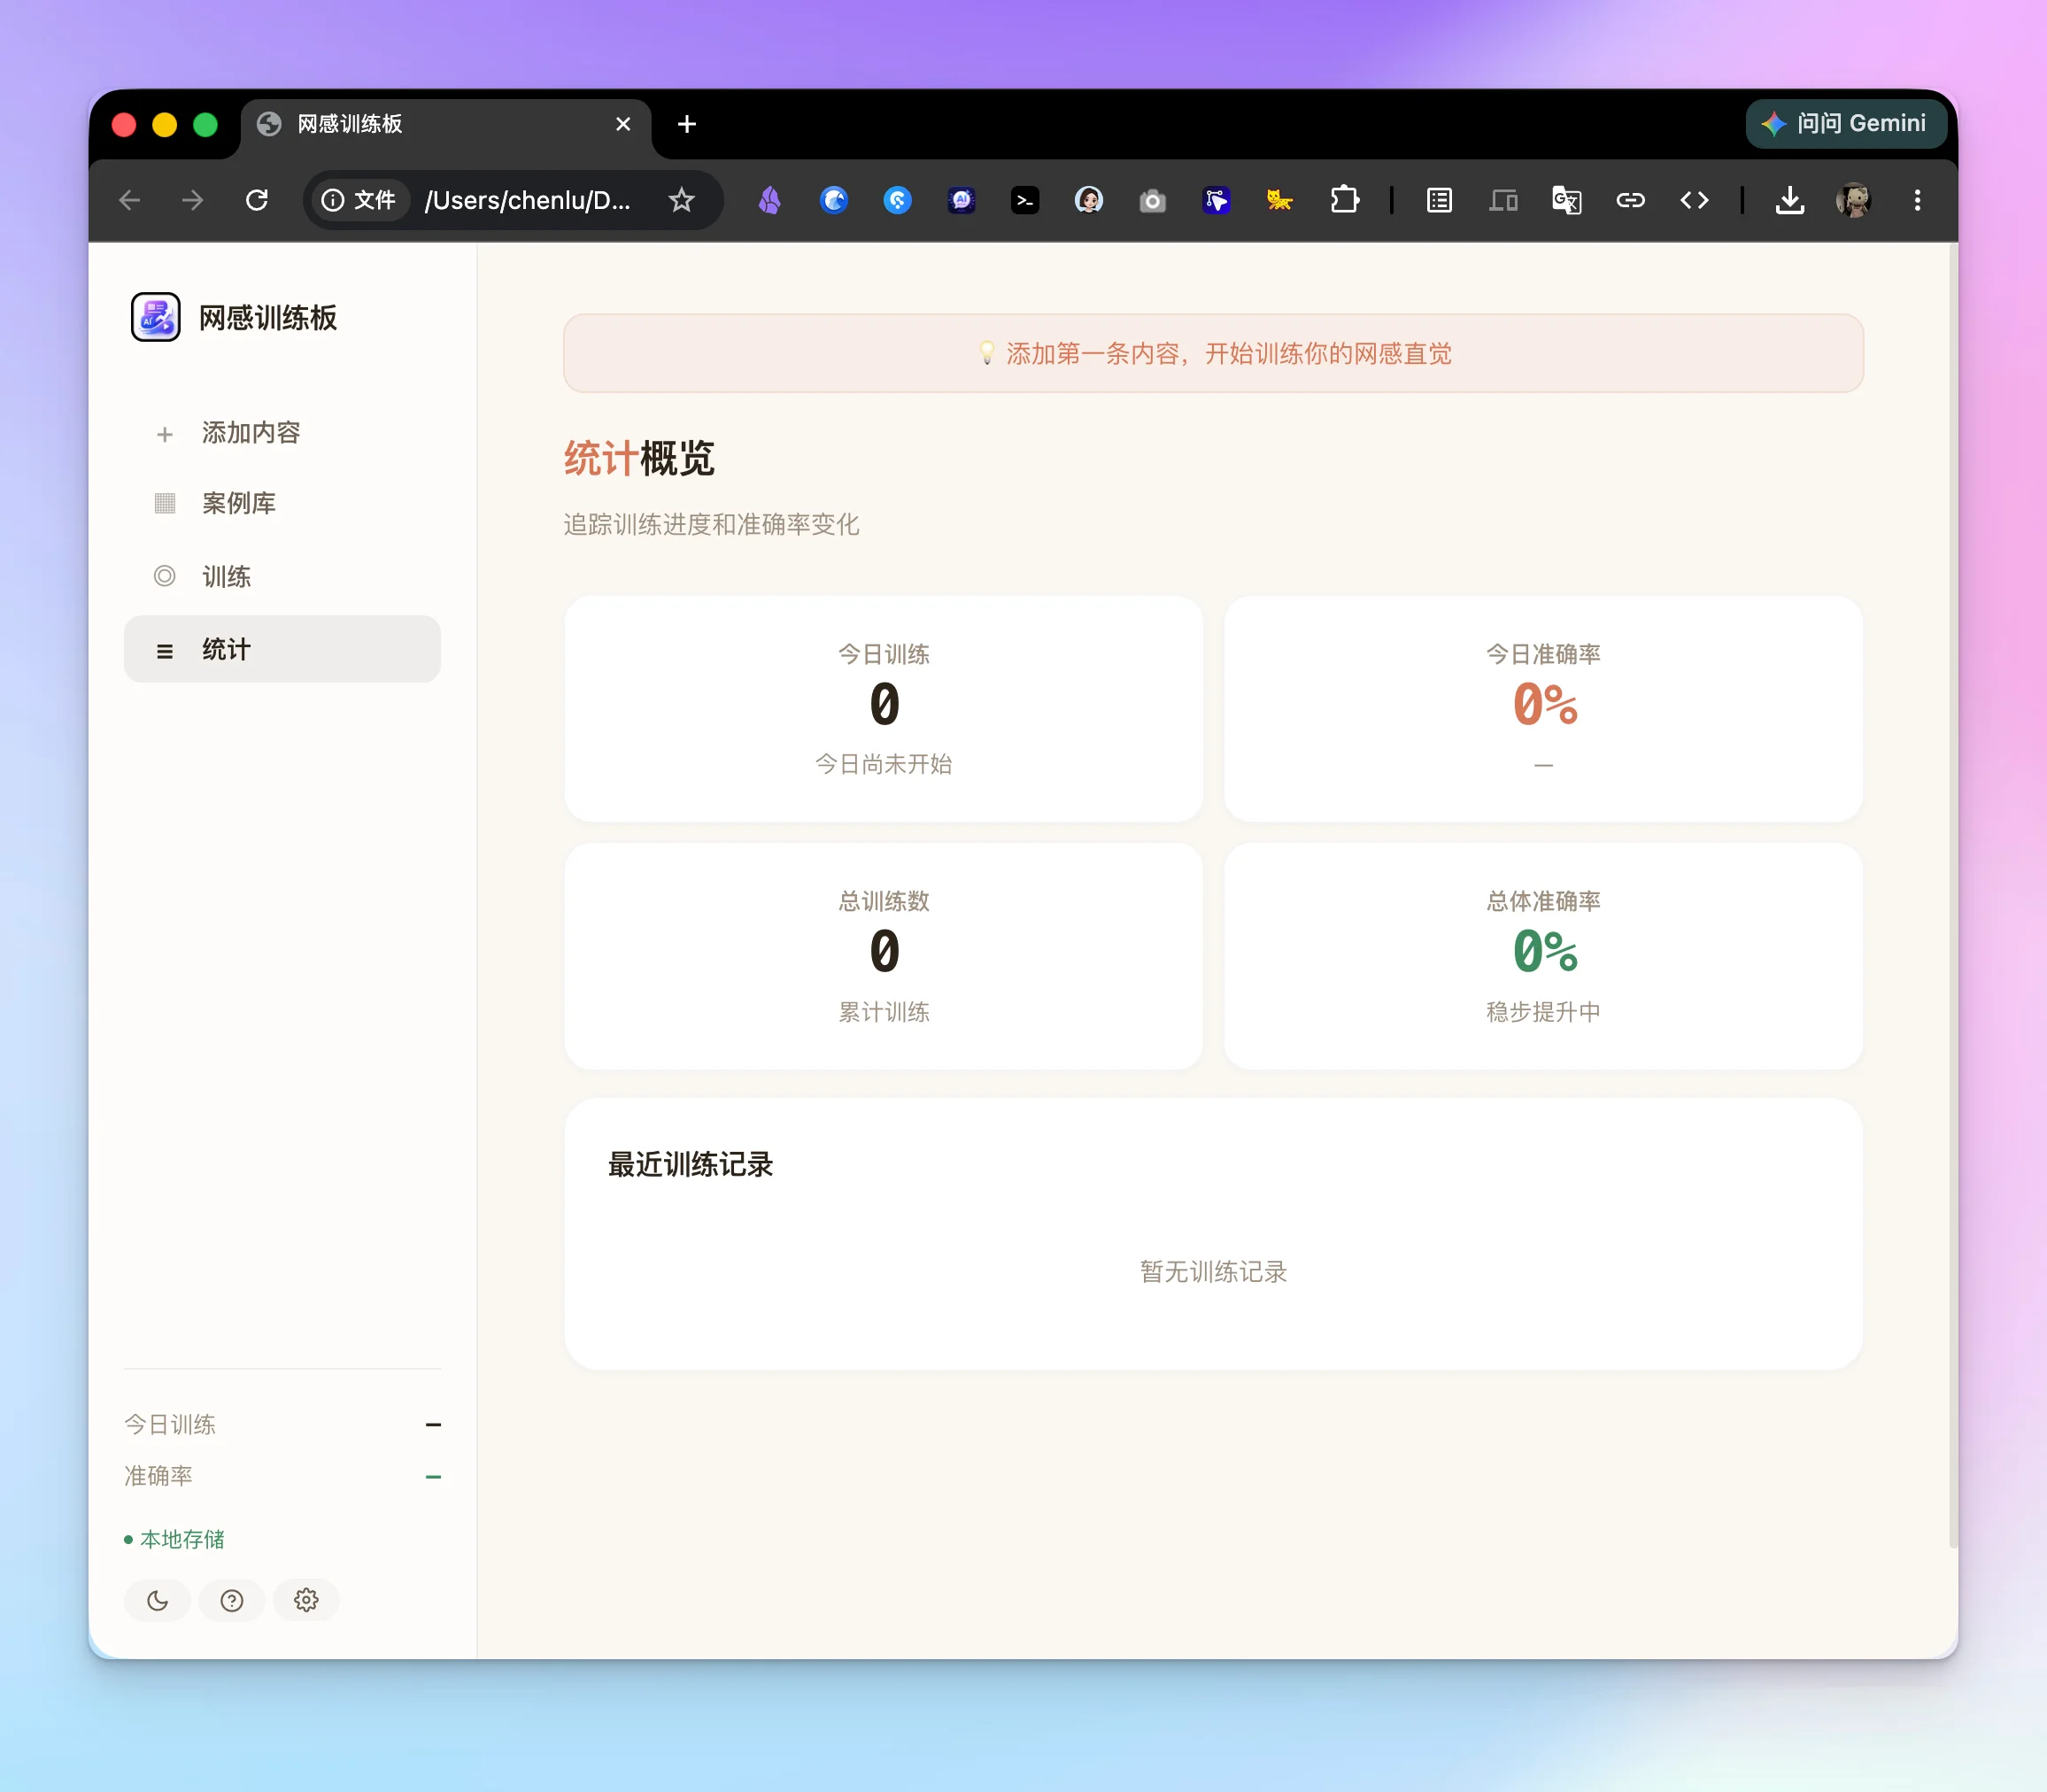Toggle dark mode with the moon icon

coord(157,1600)
